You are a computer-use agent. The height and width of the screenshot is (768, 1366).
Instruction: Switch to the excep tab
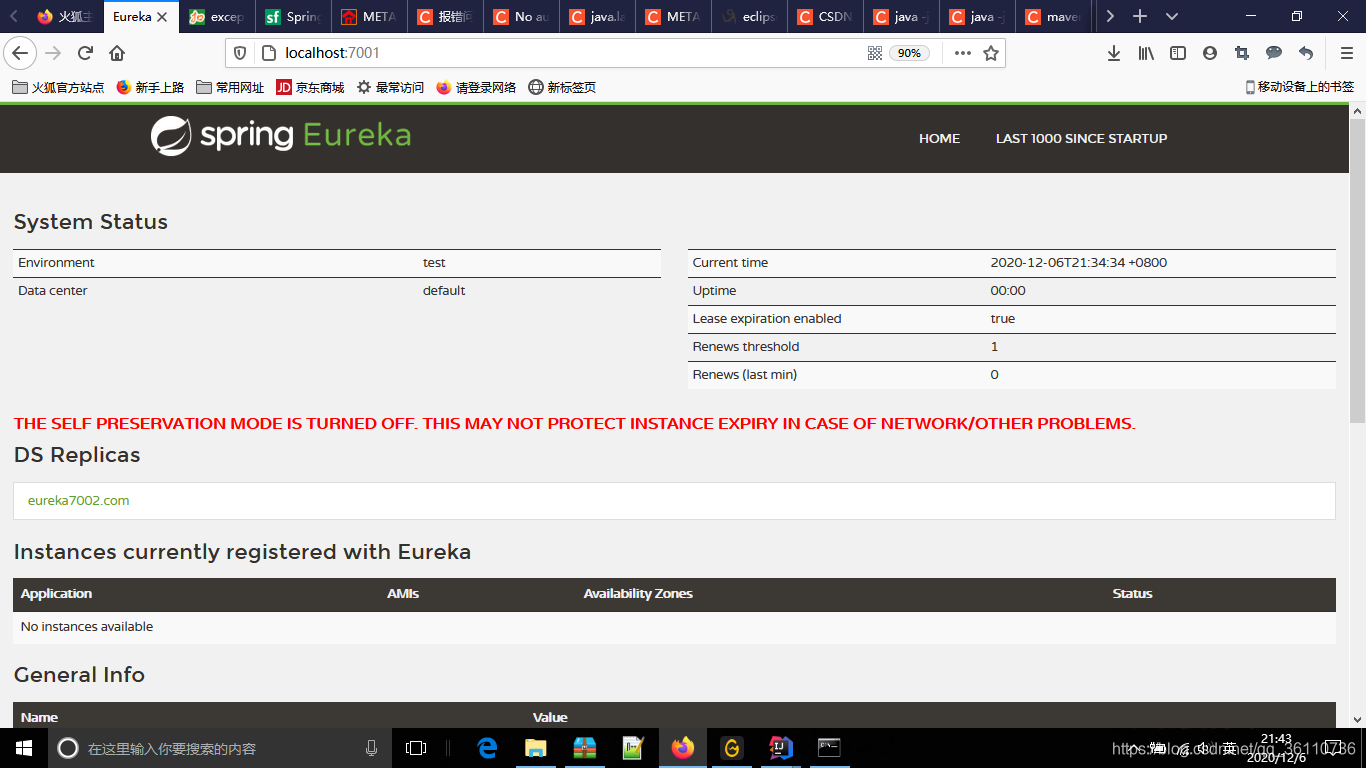pos(217,17)
